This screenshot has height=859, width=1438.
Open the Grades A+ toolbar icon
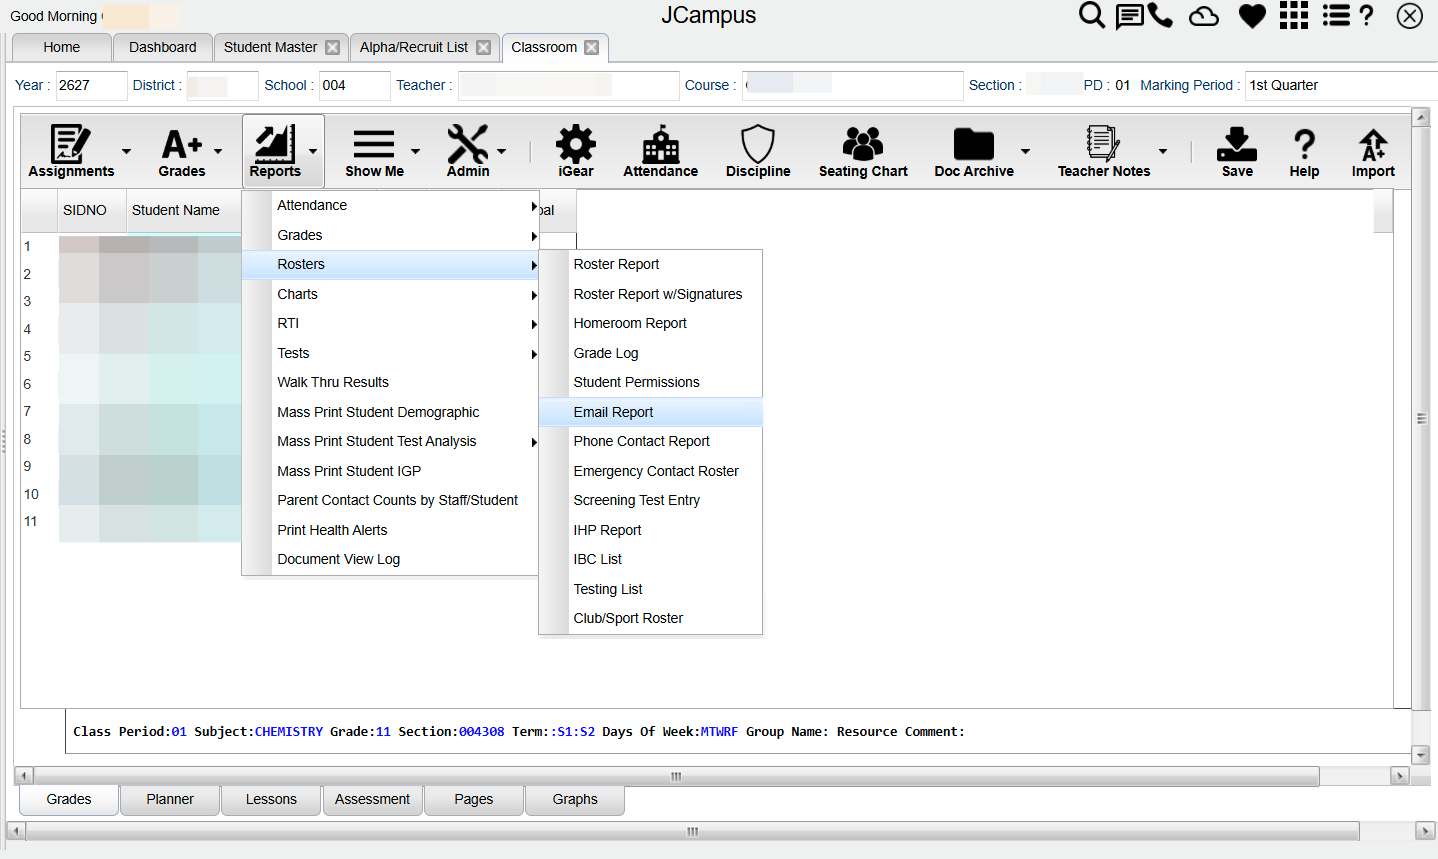click(182, 145)
